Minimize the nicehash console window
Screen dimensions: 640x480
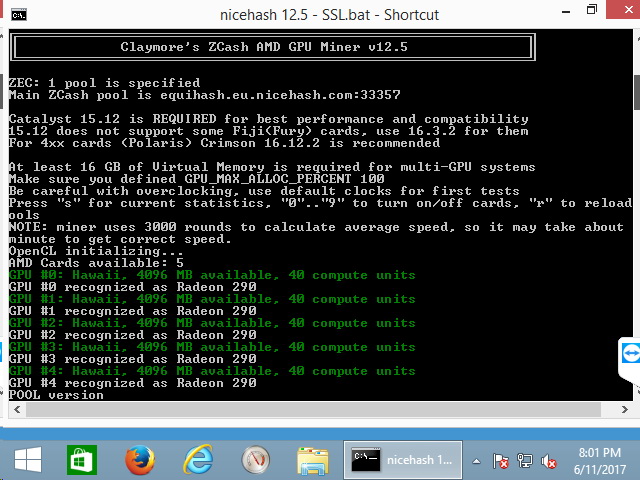pyautogui.click(x=566, y=12)
